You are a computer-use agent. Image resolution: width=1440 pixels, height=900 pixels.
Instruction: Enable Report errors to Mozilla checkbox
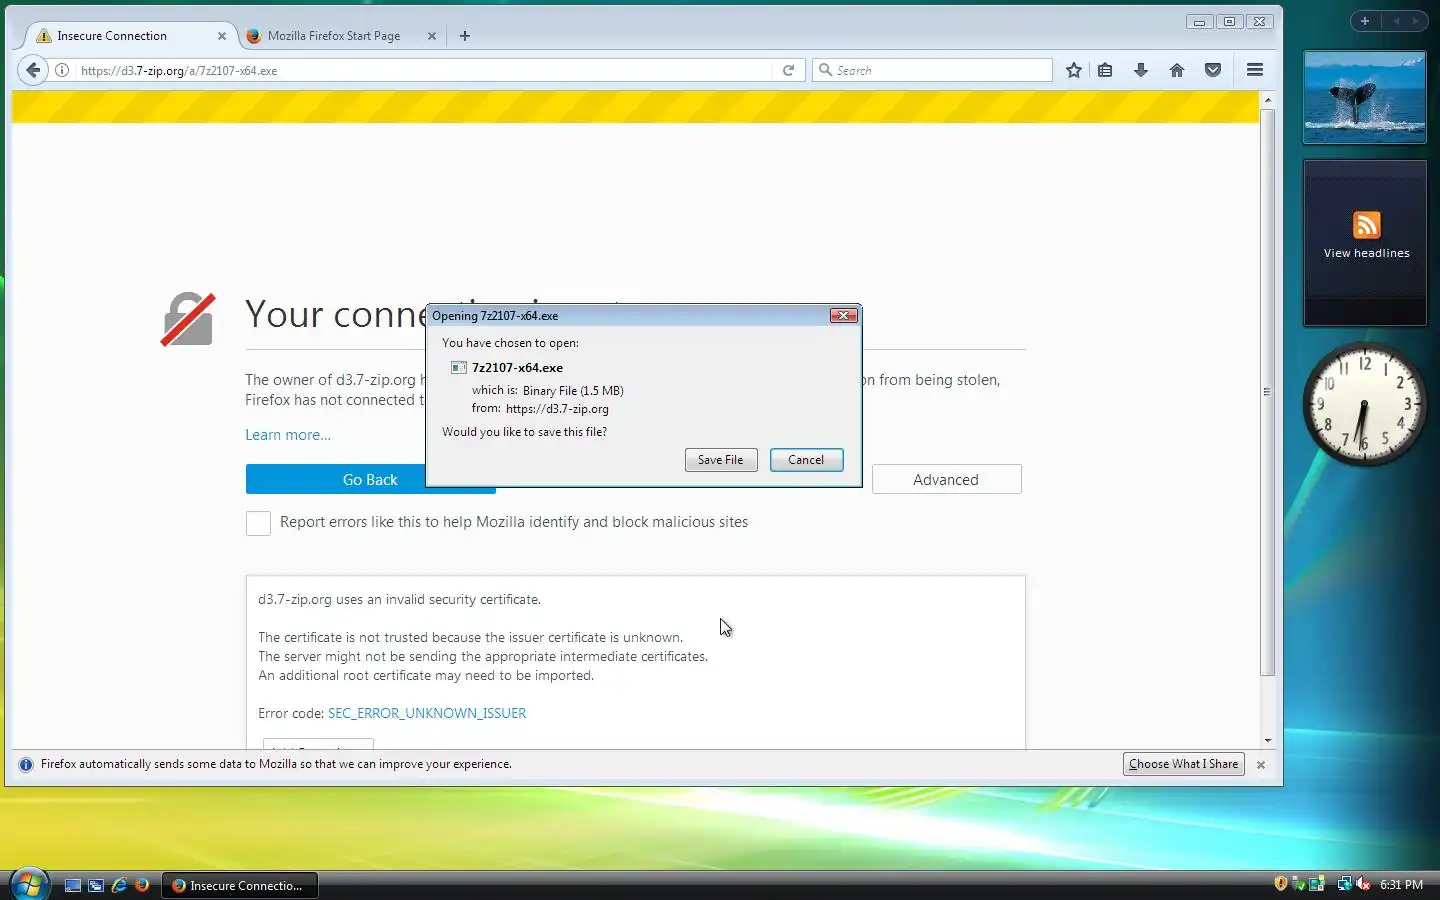(258, 523)
